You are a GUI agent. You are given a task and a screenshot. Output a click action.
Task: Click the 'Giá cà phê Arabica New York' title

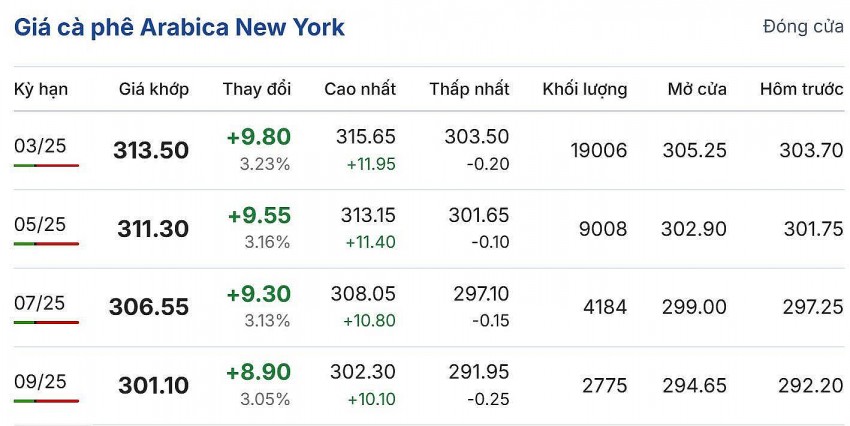click(x=179, y=27)
